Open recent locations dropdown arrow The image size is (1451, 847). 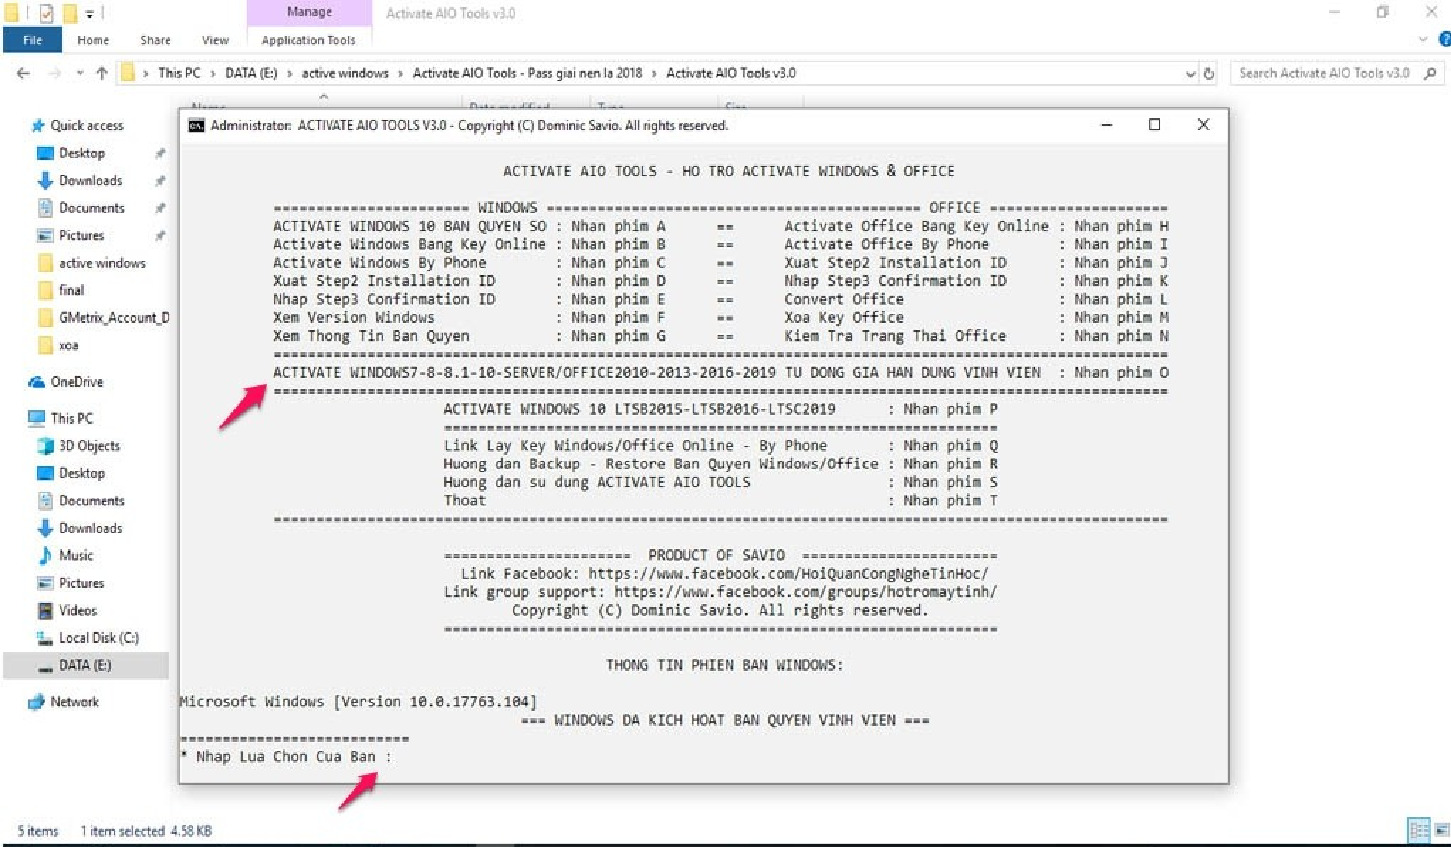pos(80,73)
